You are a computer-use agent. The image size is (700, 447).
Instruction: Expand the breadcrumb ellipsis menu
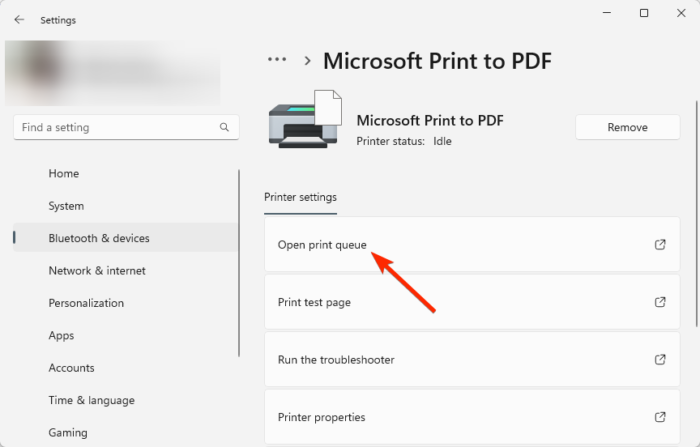pyautogui.click(x=277, y=61)
